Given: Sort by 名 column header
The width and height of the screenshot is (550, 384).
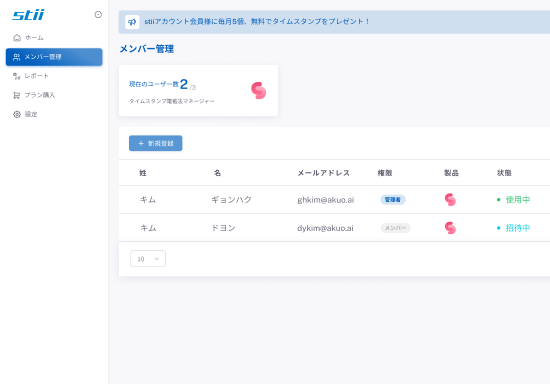Looking at the screenshot, I should tap(217, 173).
